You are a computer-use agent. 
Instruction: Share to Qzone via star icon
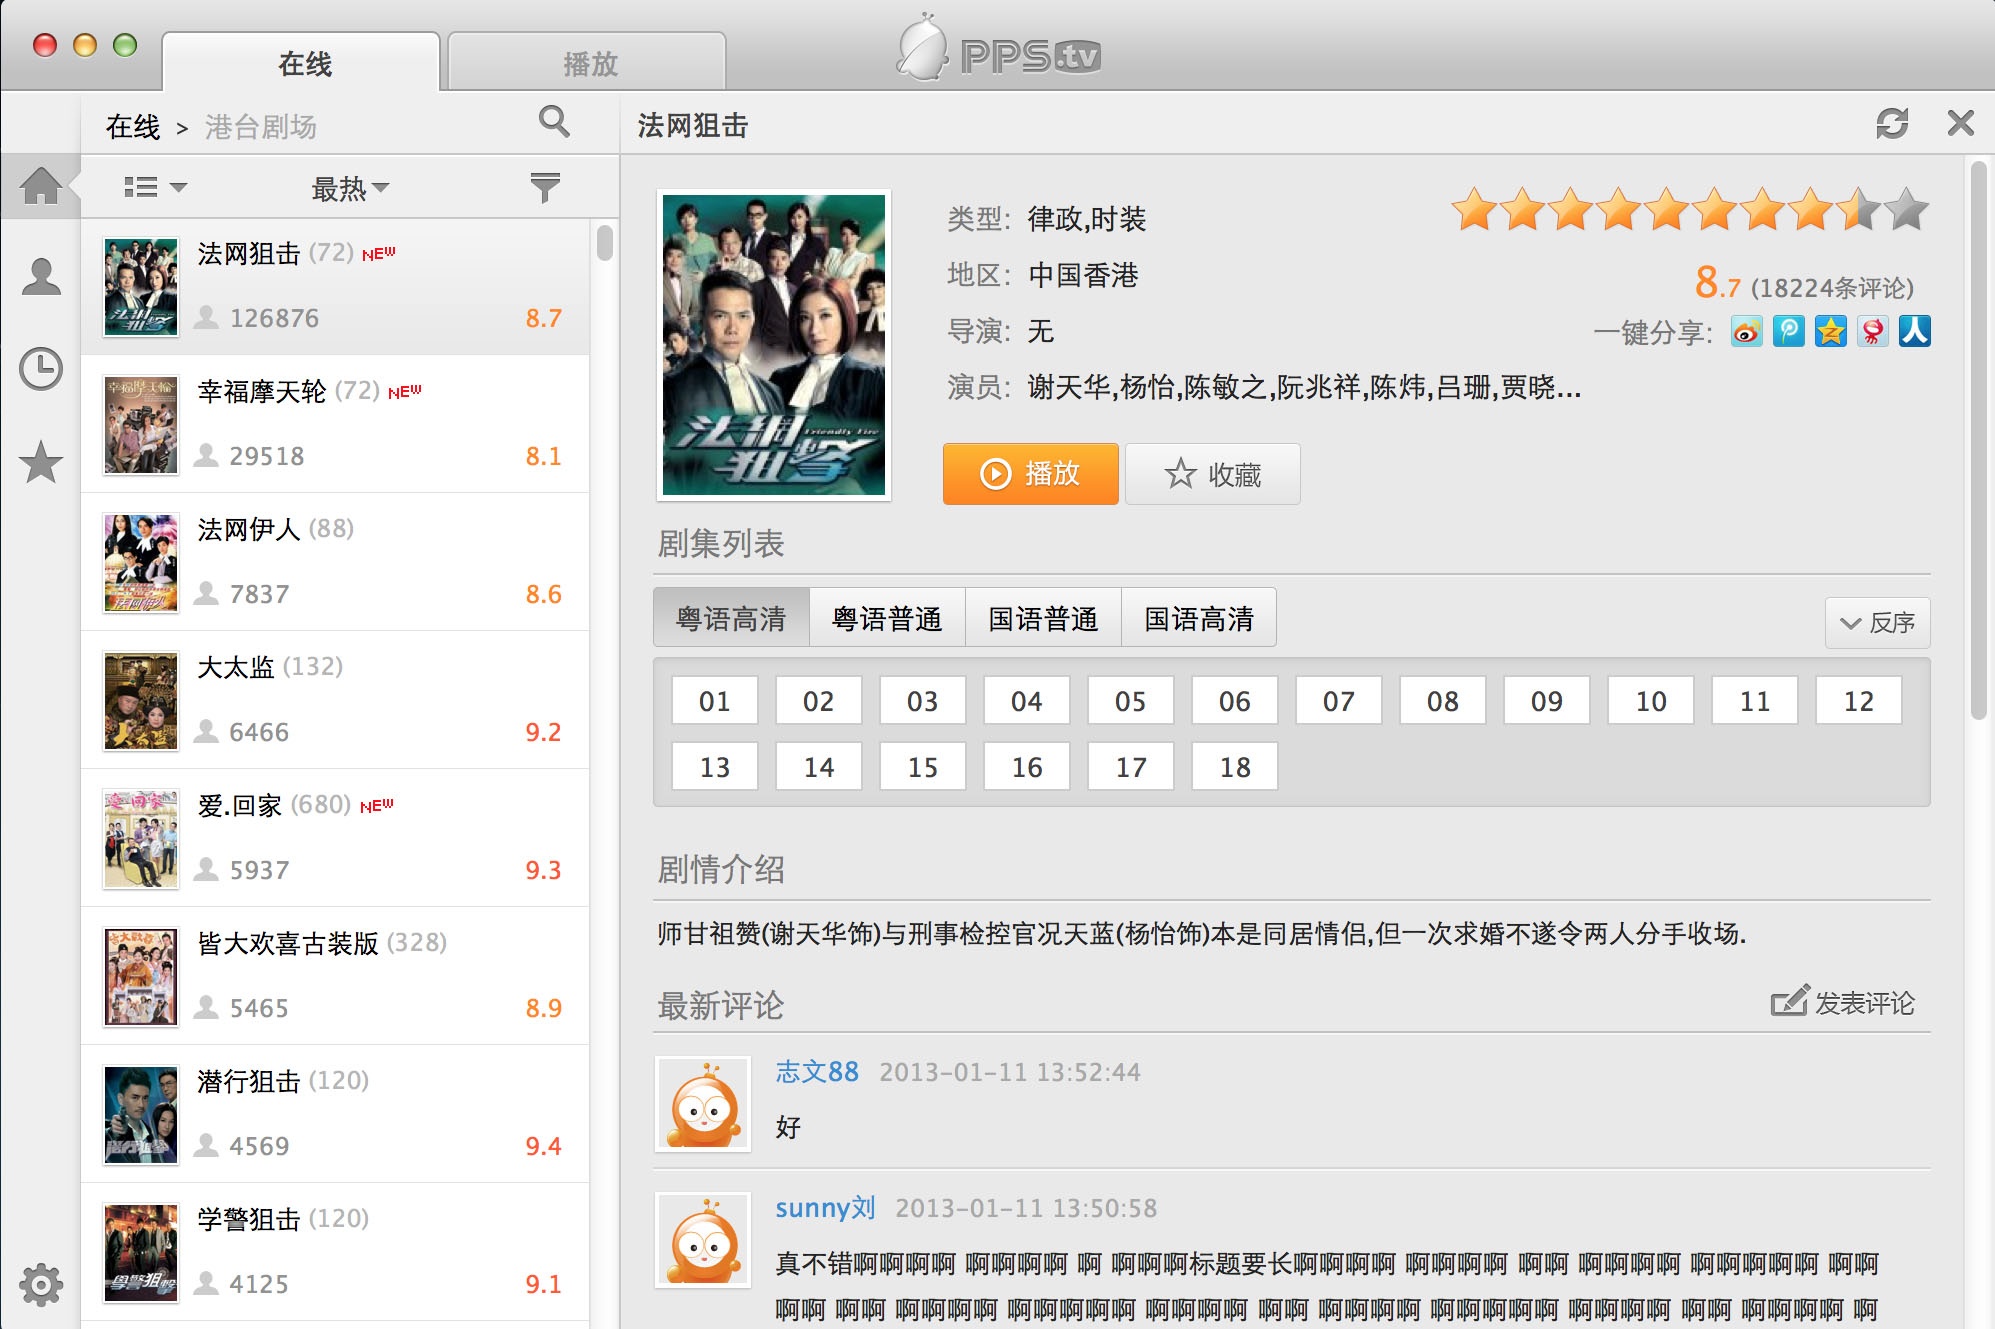point(1830,332)
